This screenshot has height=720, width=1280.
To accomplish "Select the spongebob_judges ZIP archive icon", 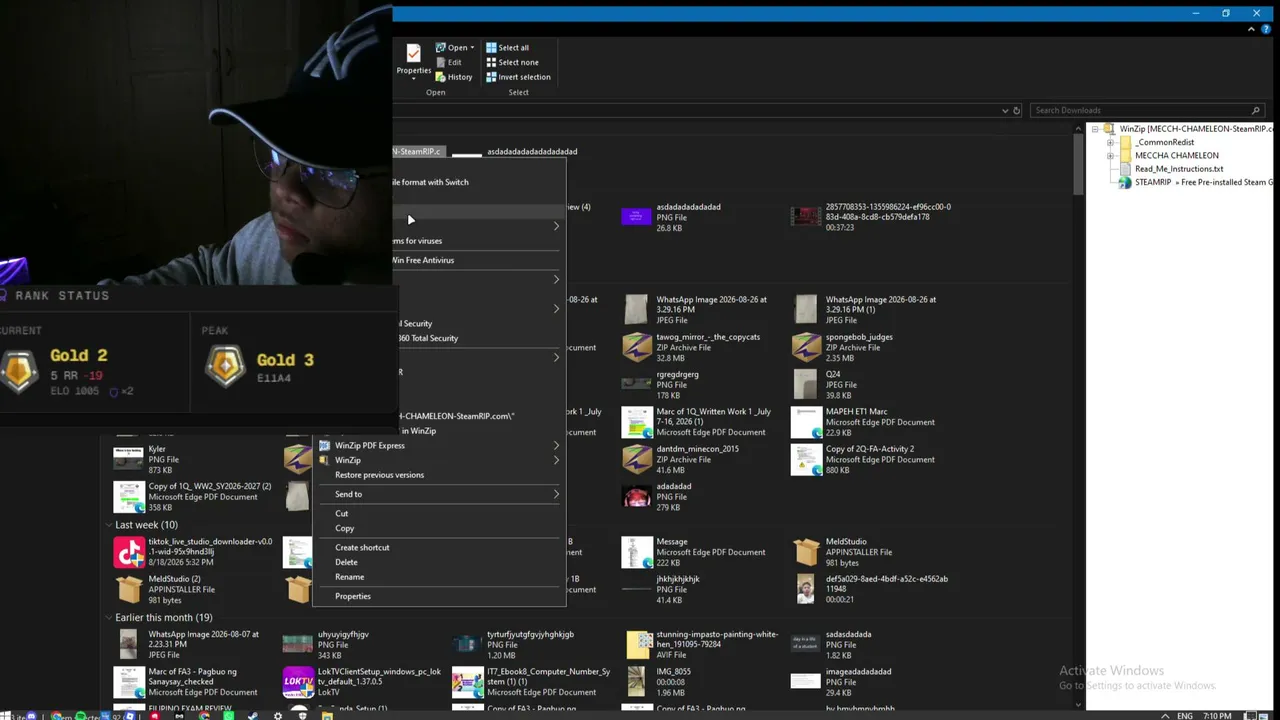I will click(x=806, y=347).
